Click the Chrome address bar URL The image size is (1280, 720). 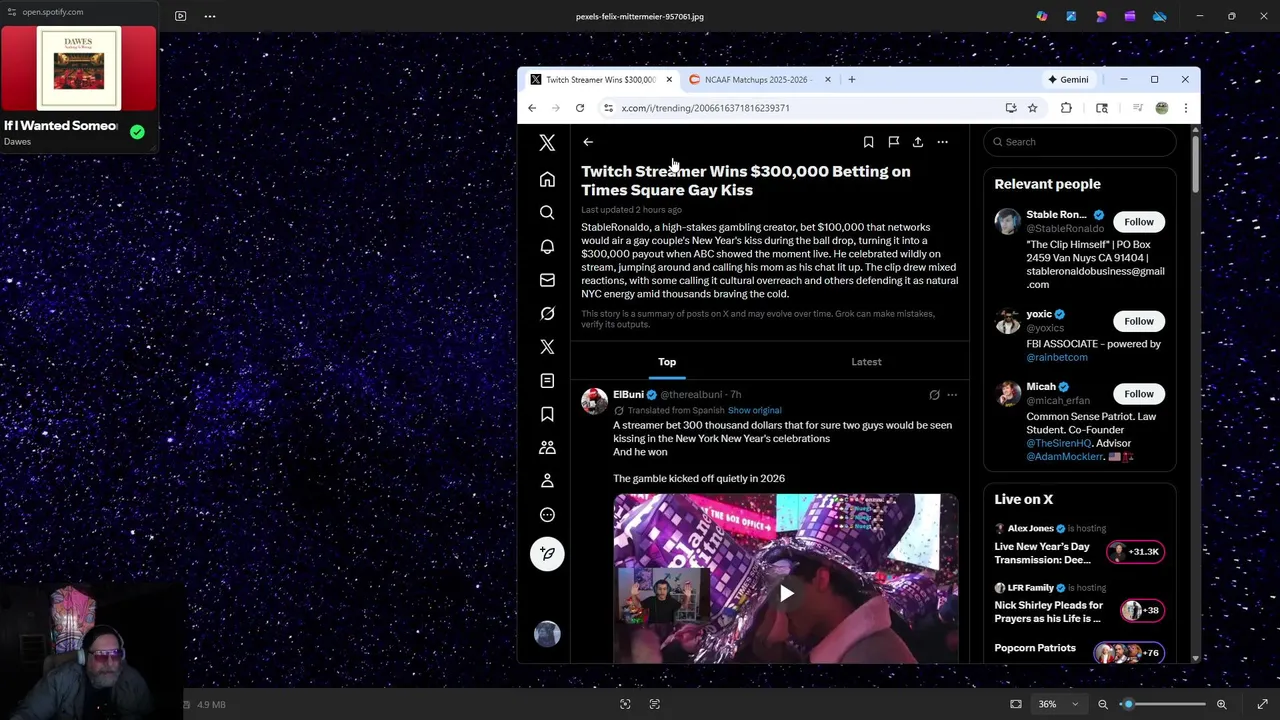point(705,108)
